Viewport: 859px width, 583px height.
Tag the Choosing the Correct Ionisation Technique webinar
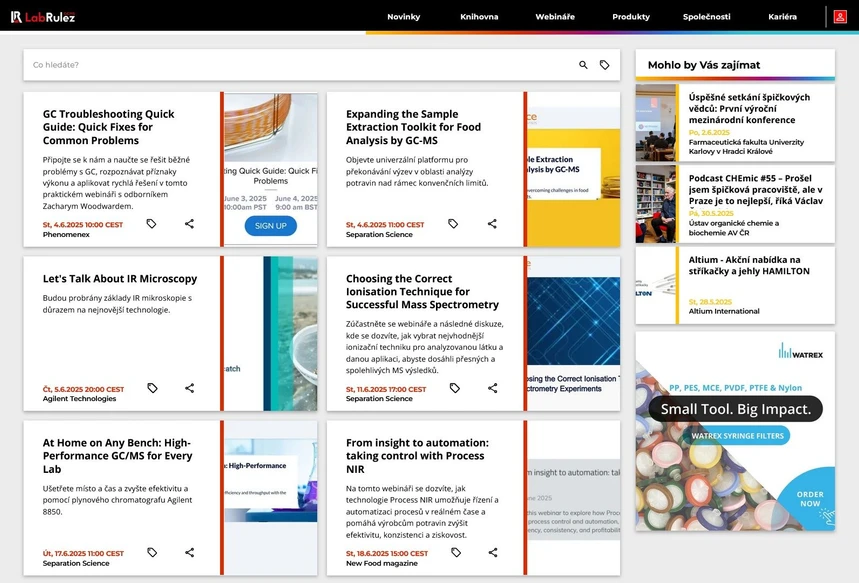pos(454,388)
